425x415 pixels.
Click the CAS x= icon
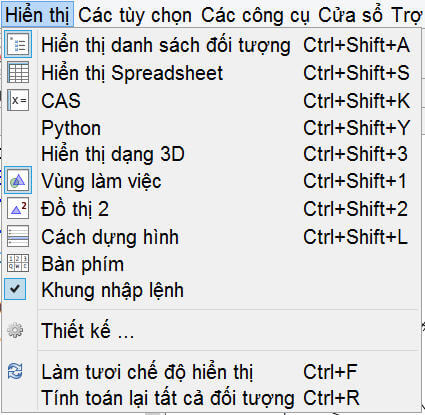18,100
